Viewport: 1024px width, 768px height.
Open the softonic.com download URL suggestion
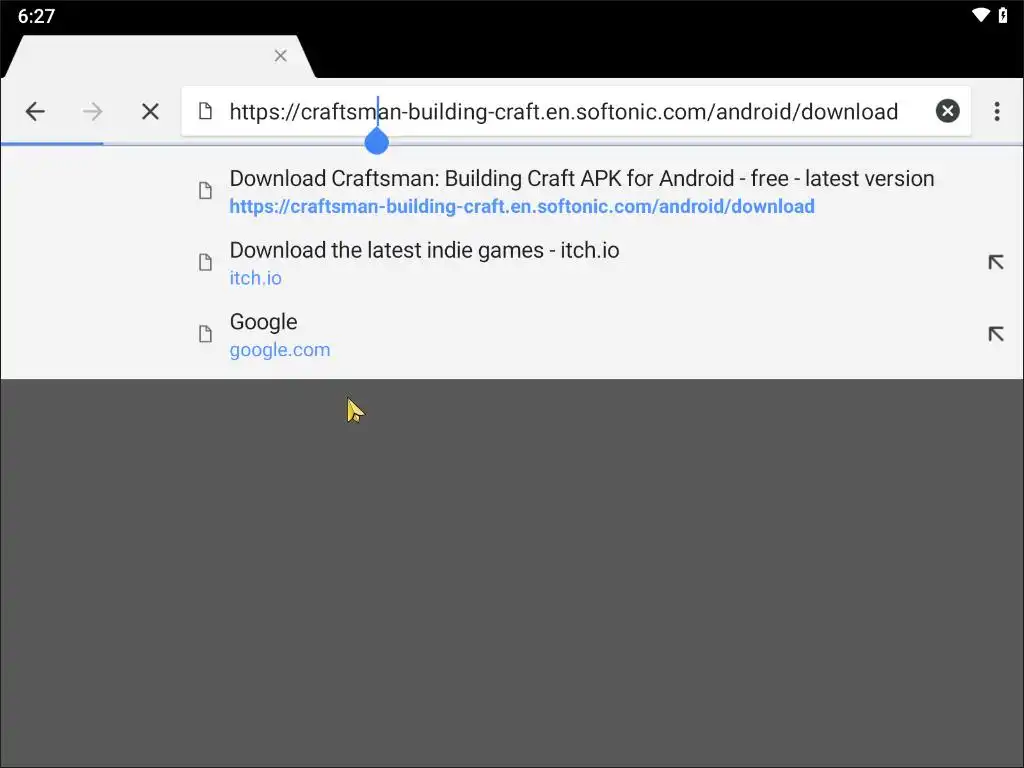pos(522,206)
